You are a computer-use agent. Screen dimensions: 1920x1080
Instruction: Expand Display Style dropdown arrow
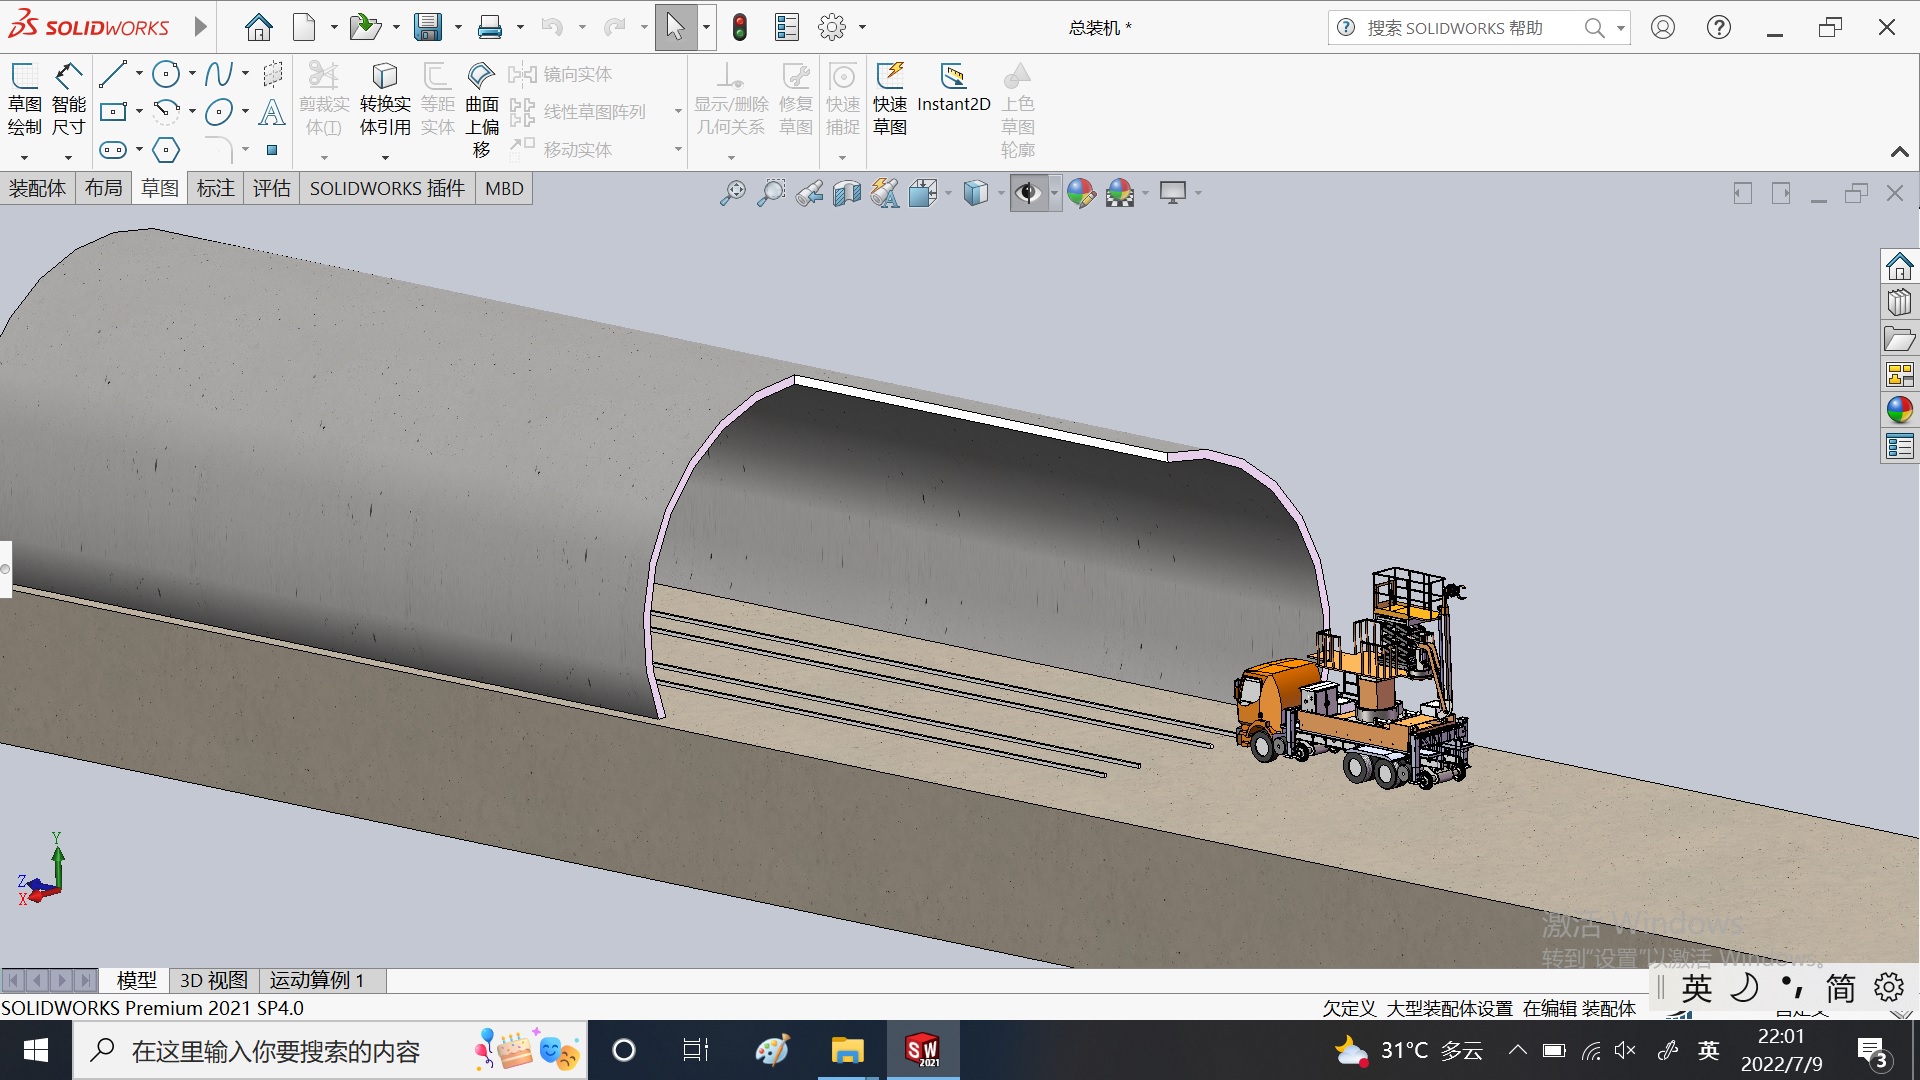point(1001,193)
